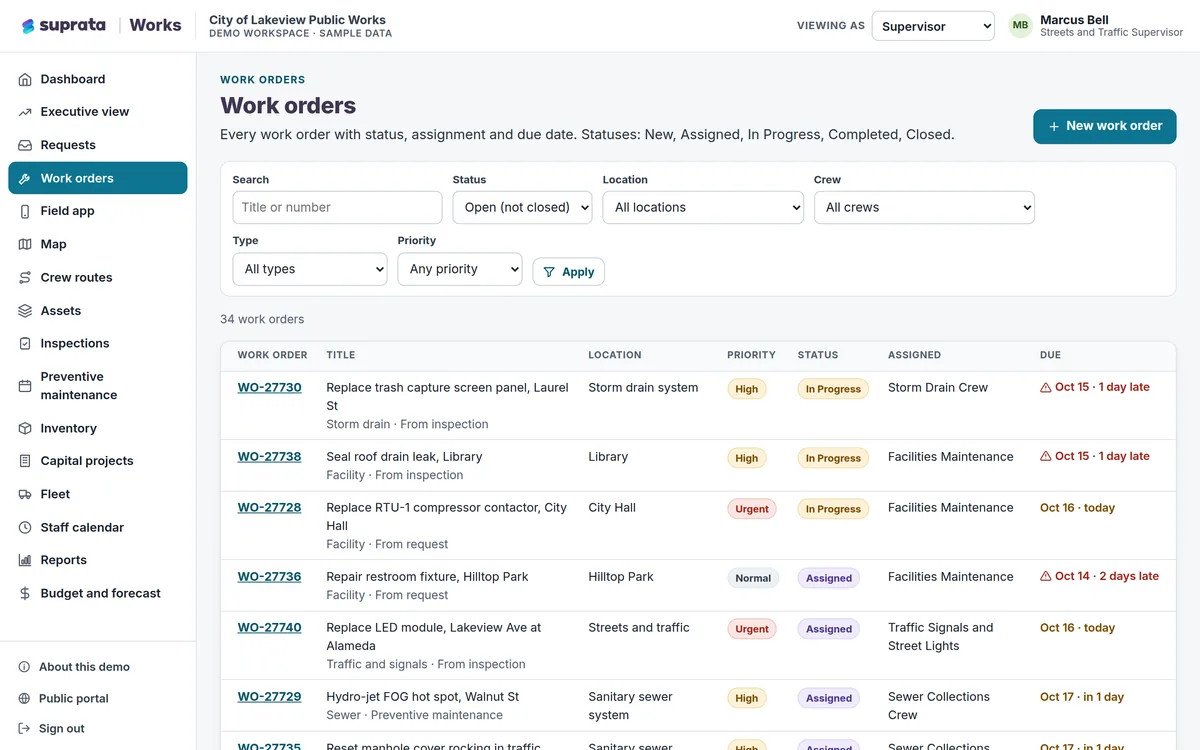Open the Priority filter dropdown
The height and width of the screenshot is (750, 1200).
click(460, 269)
